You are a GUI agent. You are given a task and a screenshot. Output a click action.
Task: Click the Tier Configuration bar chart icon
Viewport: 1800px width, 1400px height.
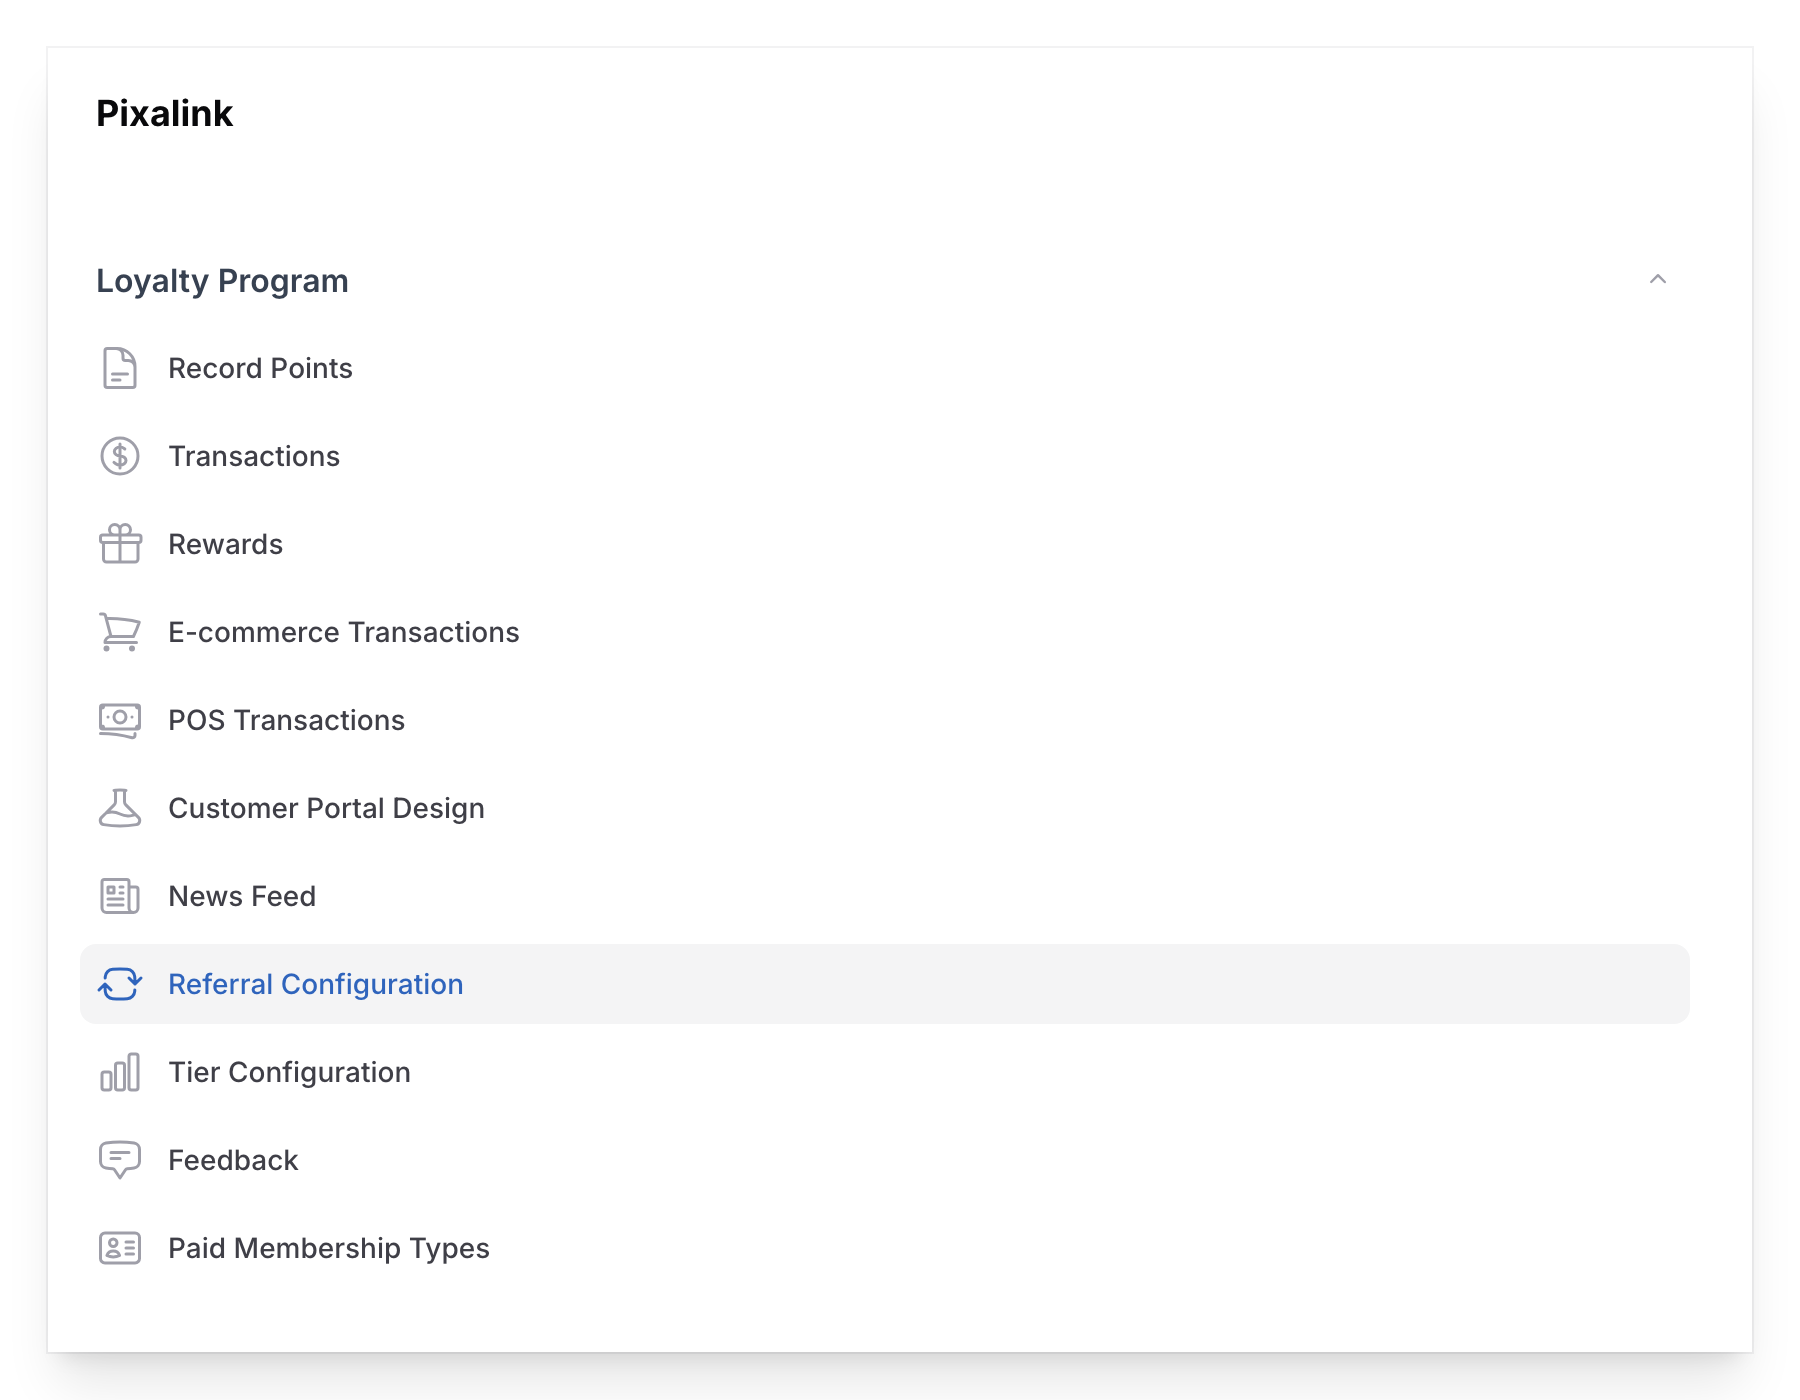click(119, 1072)
